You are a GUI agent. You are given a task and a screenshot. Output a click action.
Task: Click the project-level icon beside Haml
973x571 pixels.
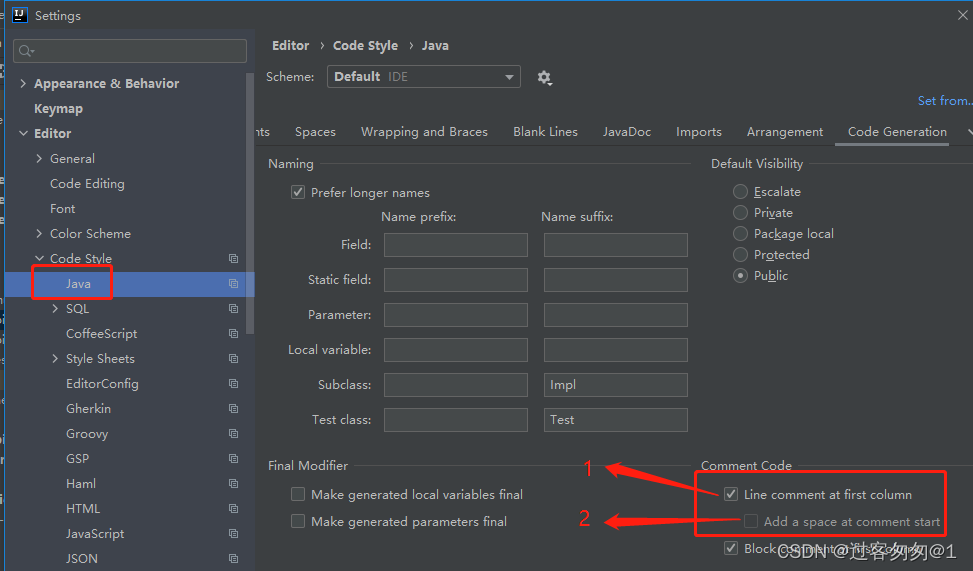point(233,483)
